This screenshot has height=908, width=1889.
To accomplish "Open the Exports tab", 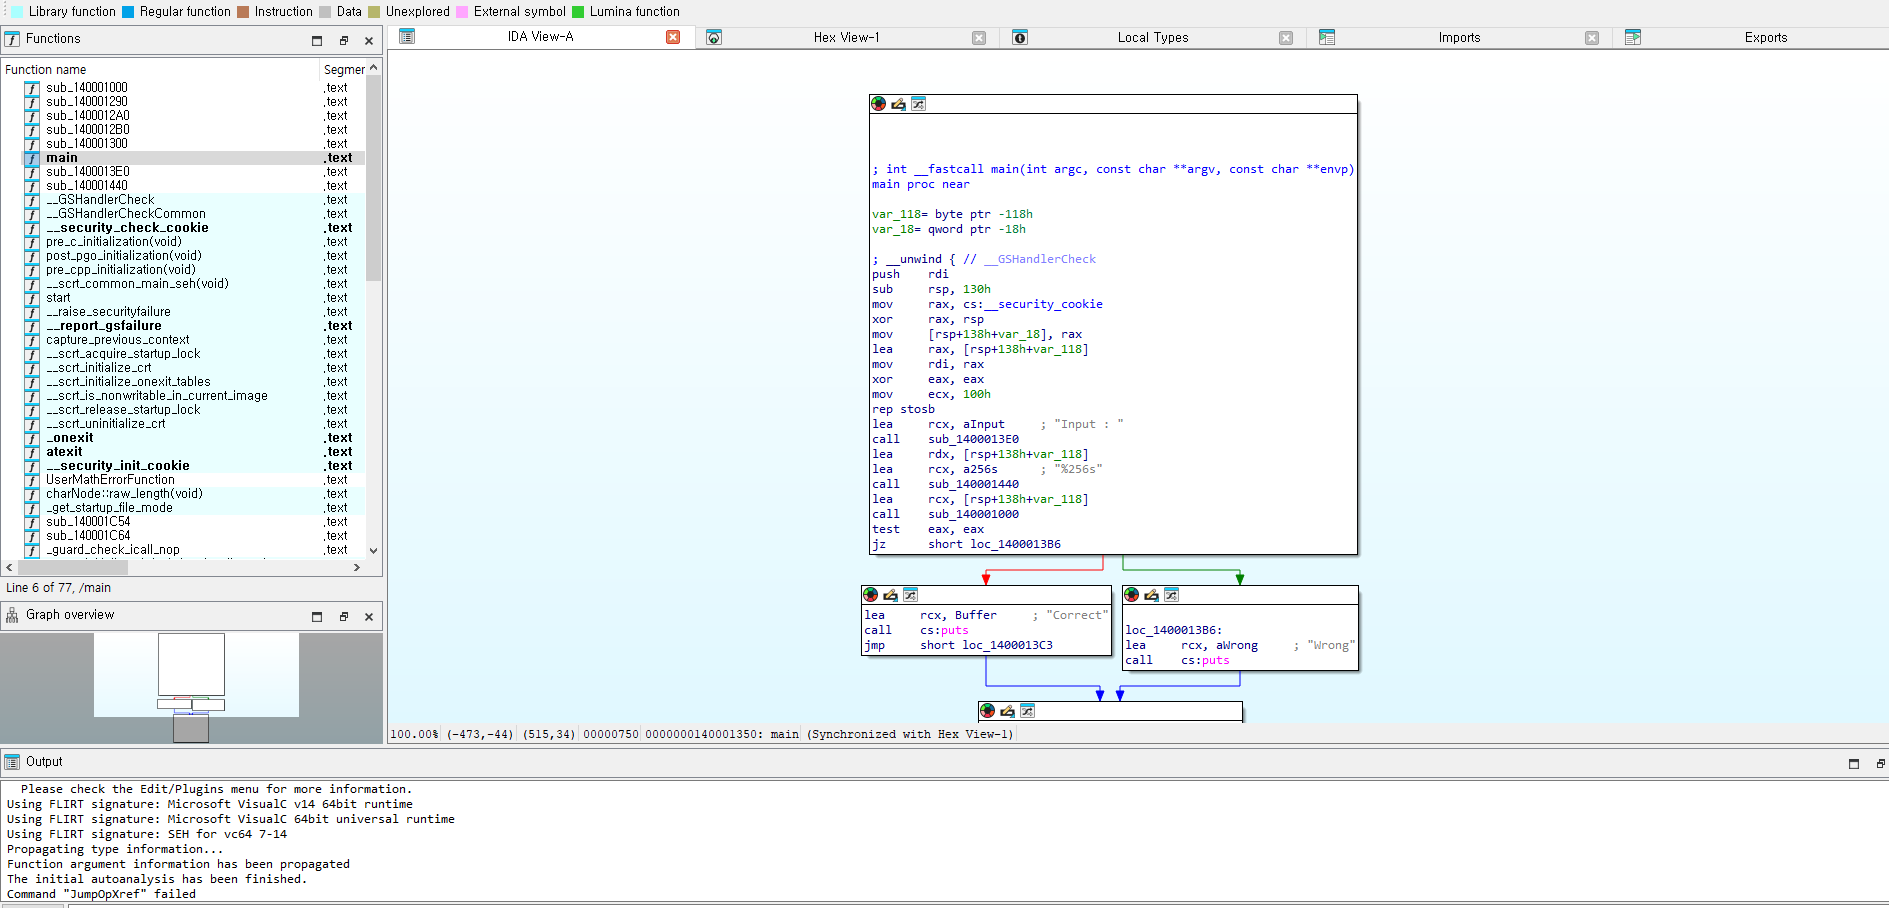I will point(1765,38).
